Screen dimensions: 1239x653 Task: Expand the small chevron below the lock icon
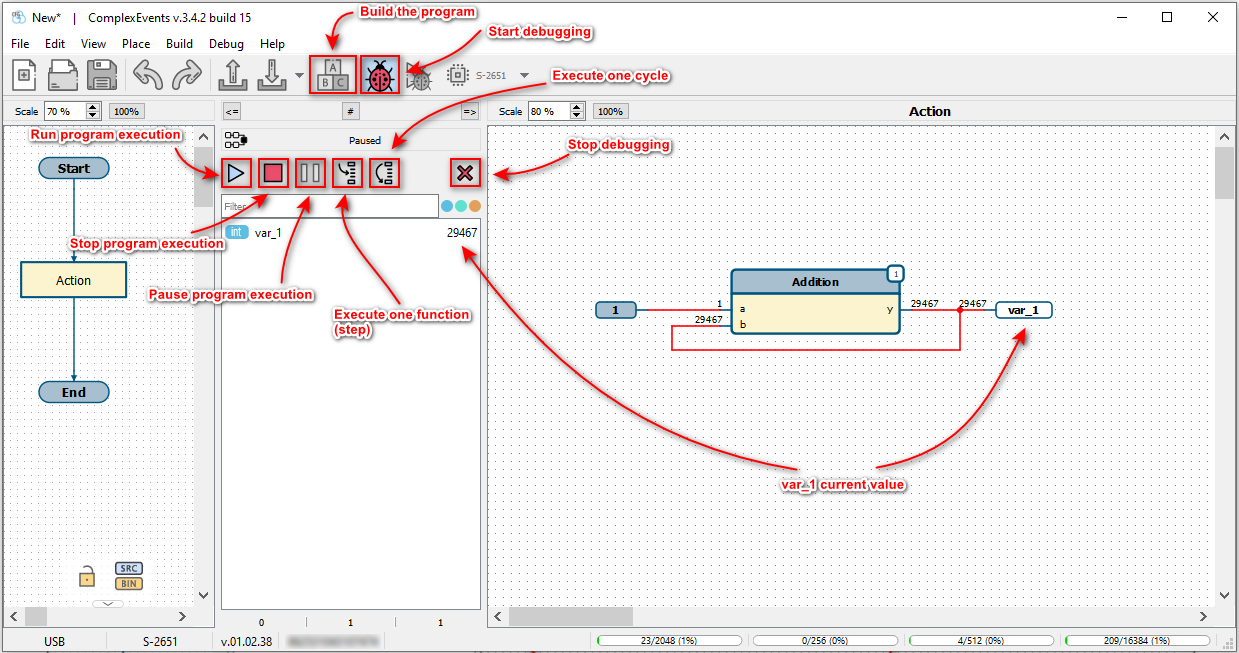point(107,604)
